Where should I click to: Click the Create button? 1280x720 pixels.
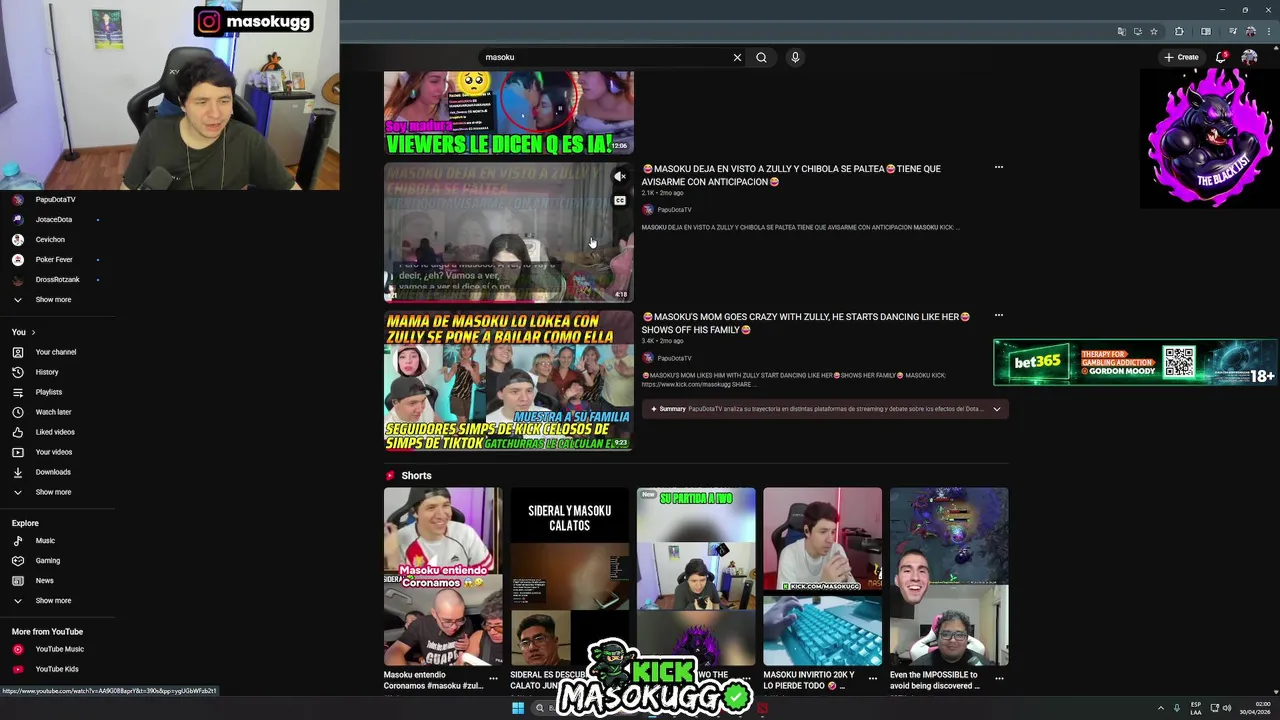[x=1181, y=57]
